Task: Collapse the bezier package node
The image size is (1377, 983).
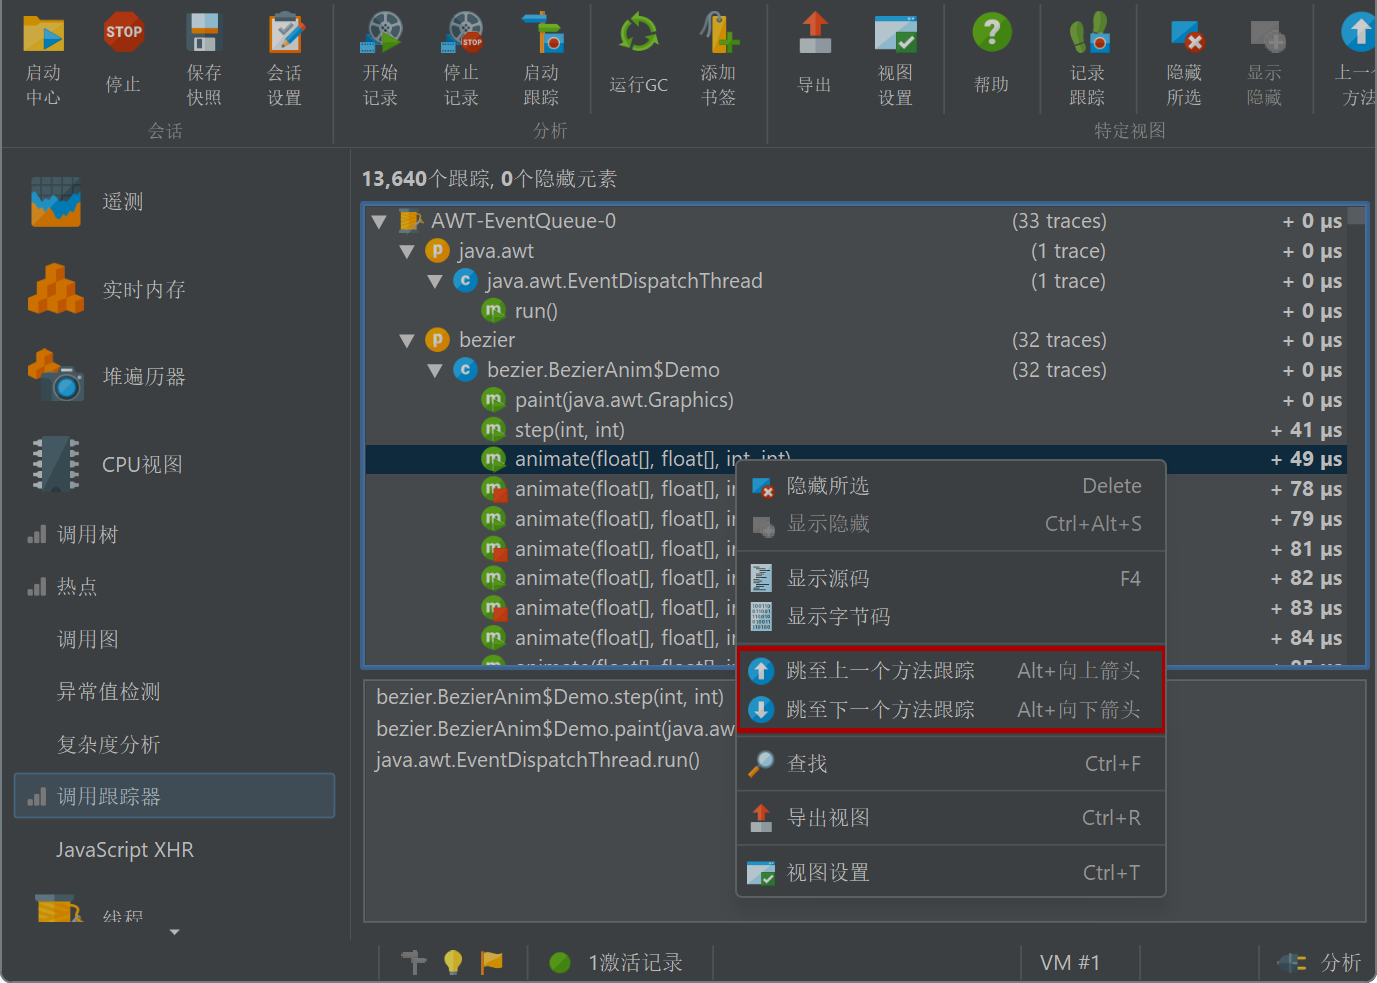Action: [x=407, y=341]
